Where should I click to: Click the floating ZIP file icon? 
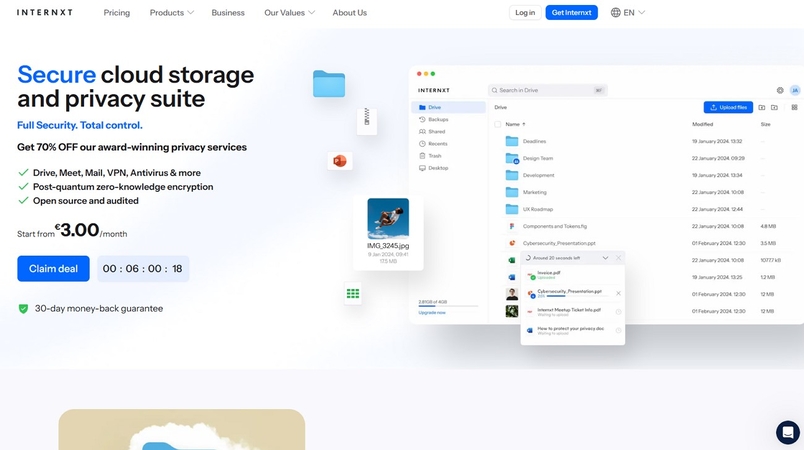(x=367, y=120)
